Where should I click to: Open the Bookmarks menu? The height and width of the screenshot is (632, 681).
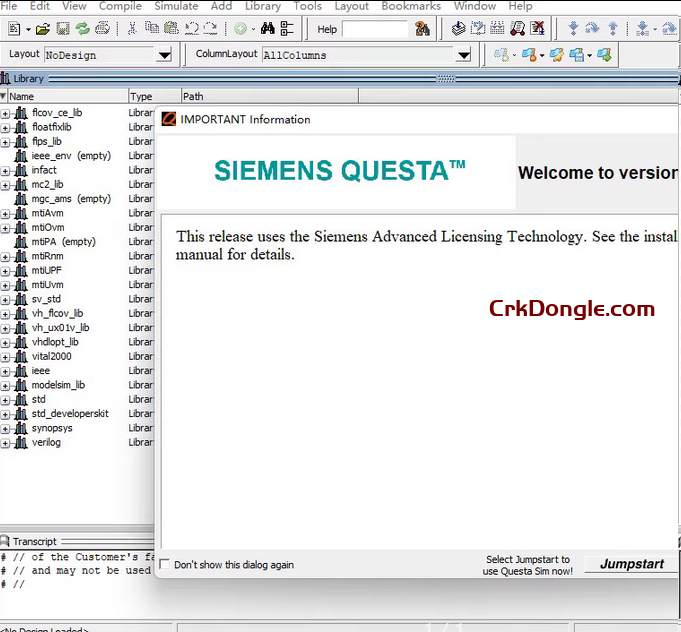tap(411, 6)
